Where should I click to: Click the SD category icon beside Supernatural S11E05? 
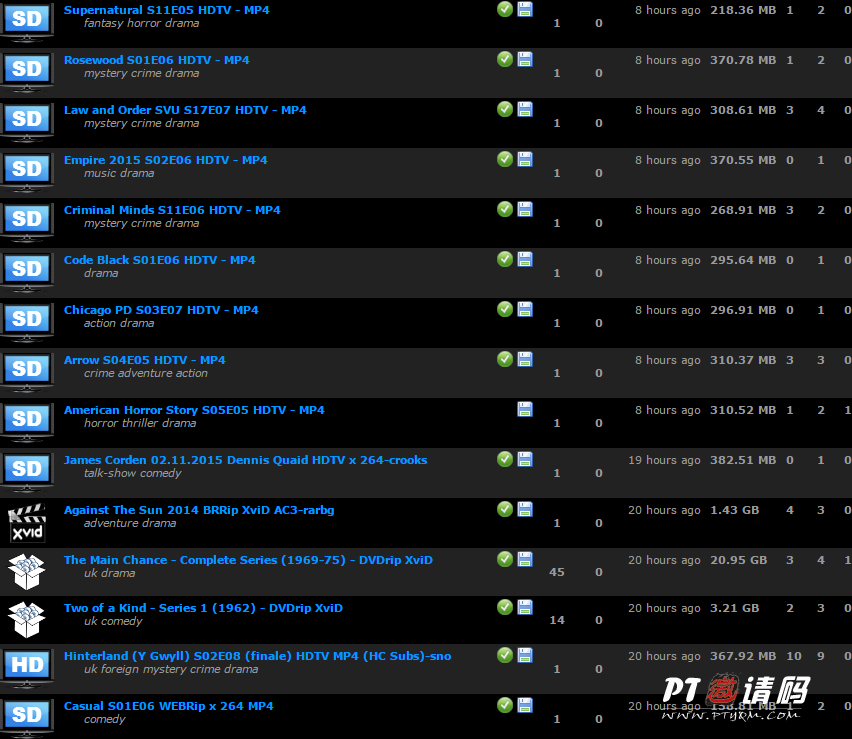[x=27, y=21]
